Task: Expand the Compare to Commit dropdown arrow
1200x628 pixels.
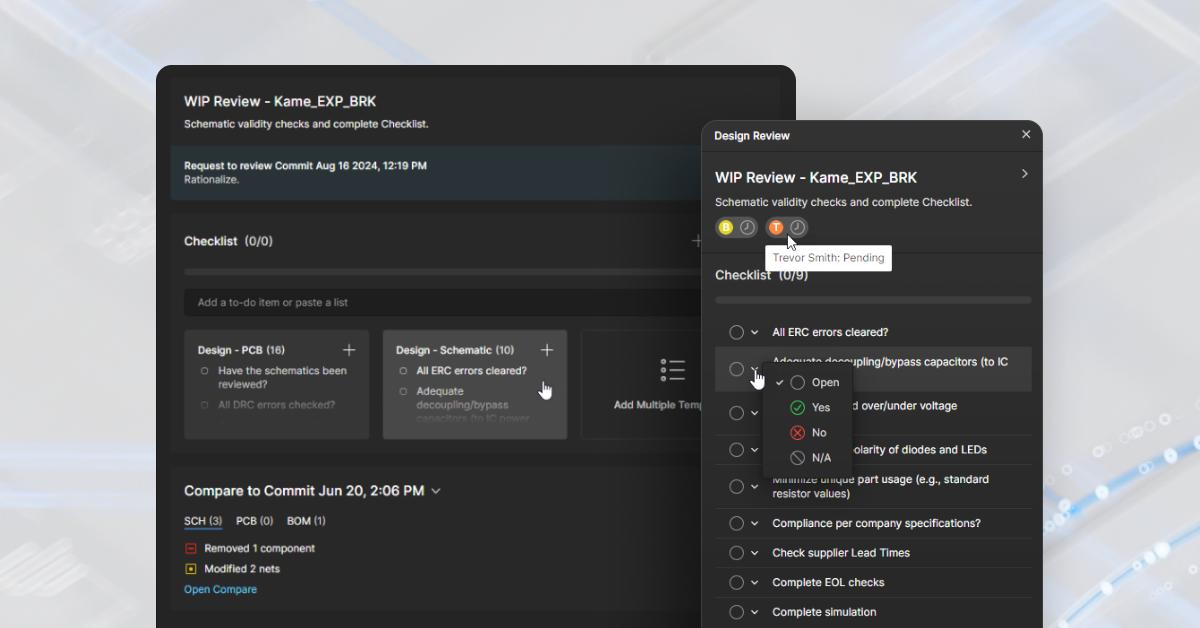Action: (x=436, y=491)
